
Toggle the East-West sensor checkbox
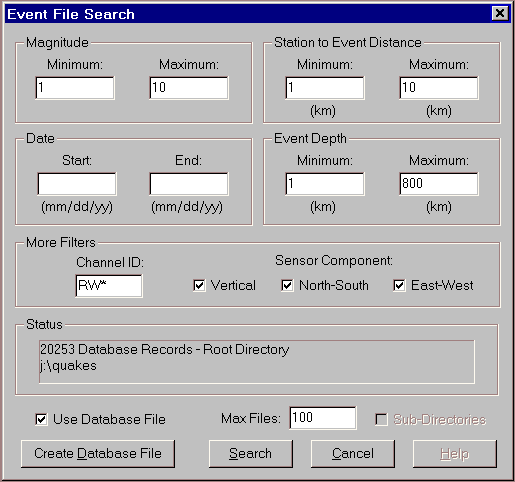pos(399,286)
